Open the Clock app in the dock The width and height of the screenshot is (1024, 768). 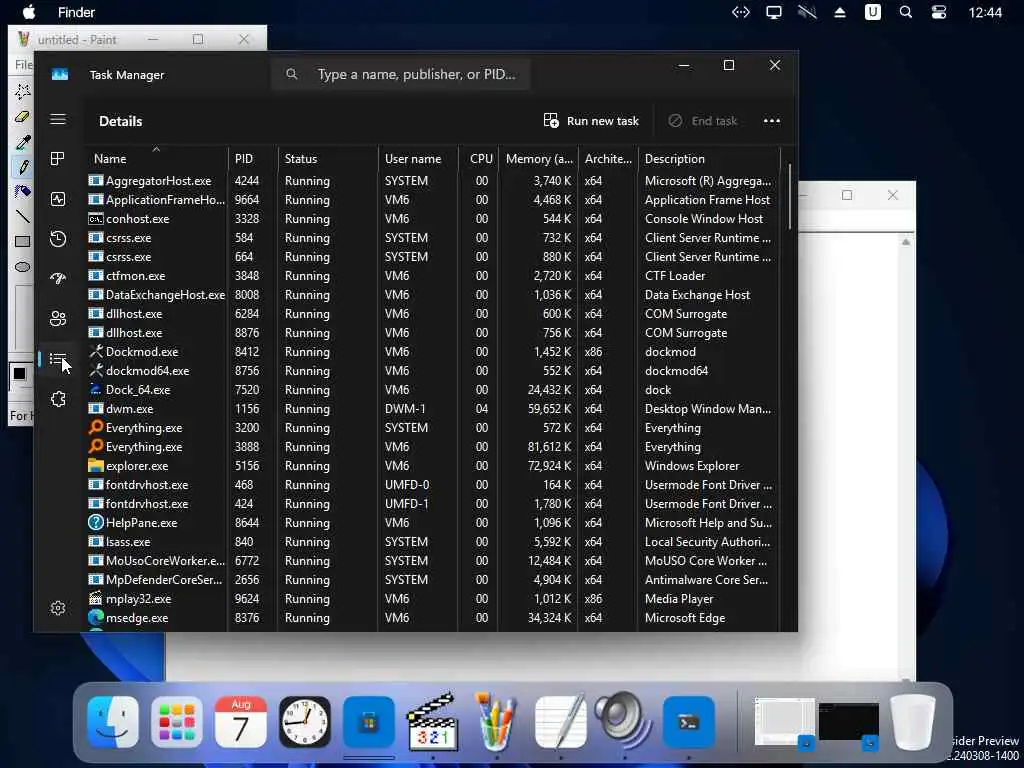(305, 722)
